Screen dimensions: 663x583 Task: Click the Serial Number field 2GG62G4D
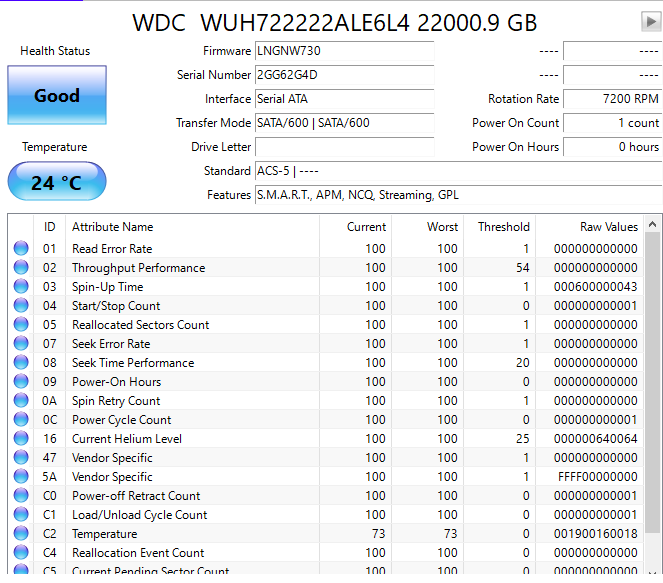[344, 75]
